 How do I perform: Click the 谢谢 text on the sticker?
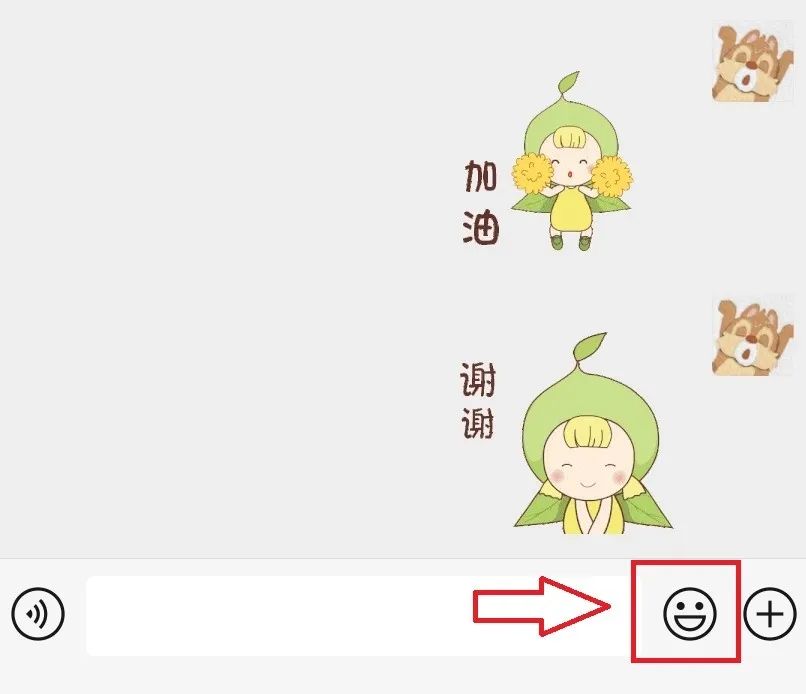(478, 400)
